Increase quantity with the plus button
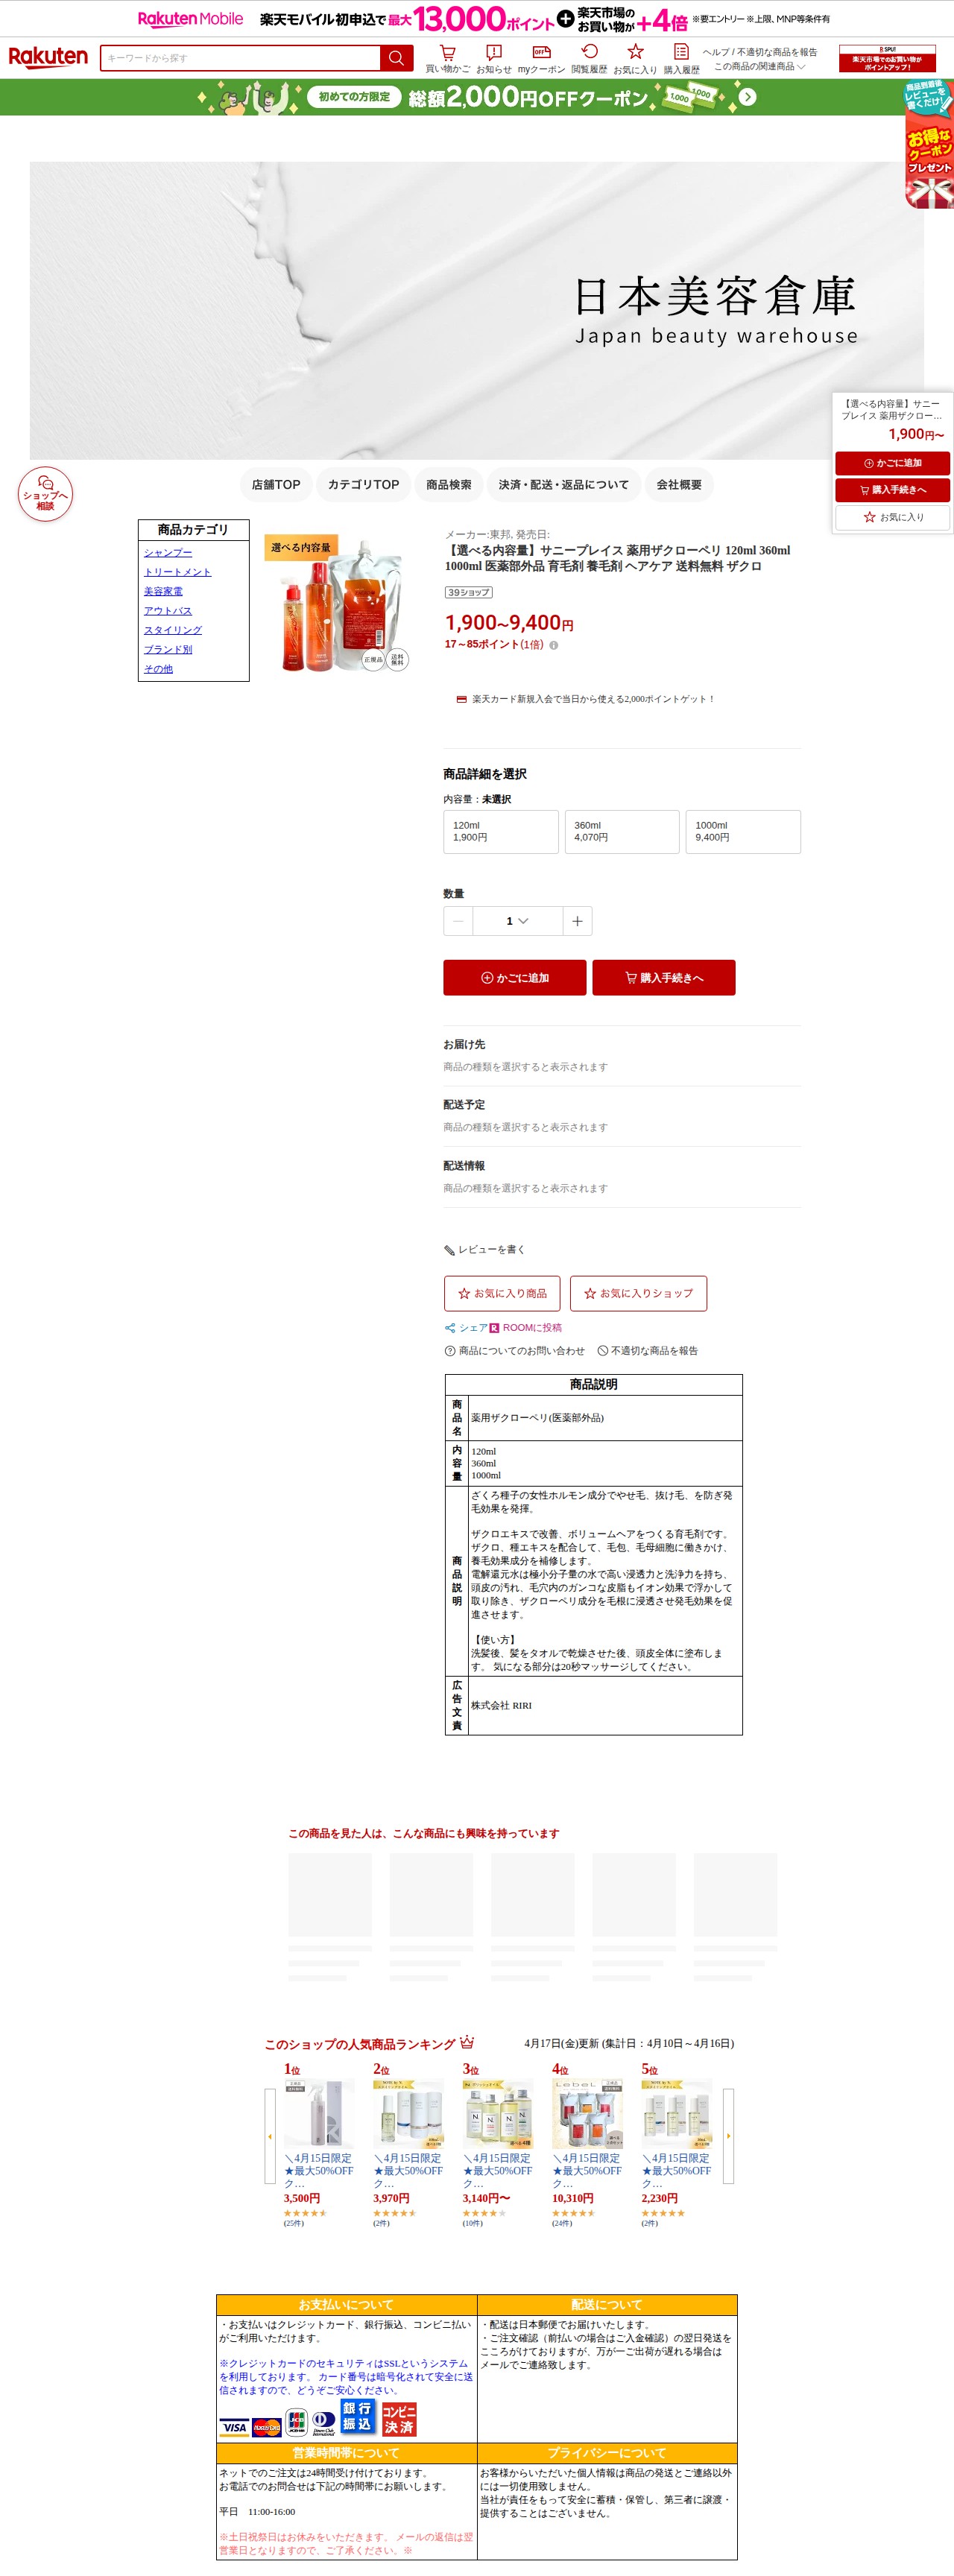This screenshot has height=2576, width=954. click(x=577, y=921)
